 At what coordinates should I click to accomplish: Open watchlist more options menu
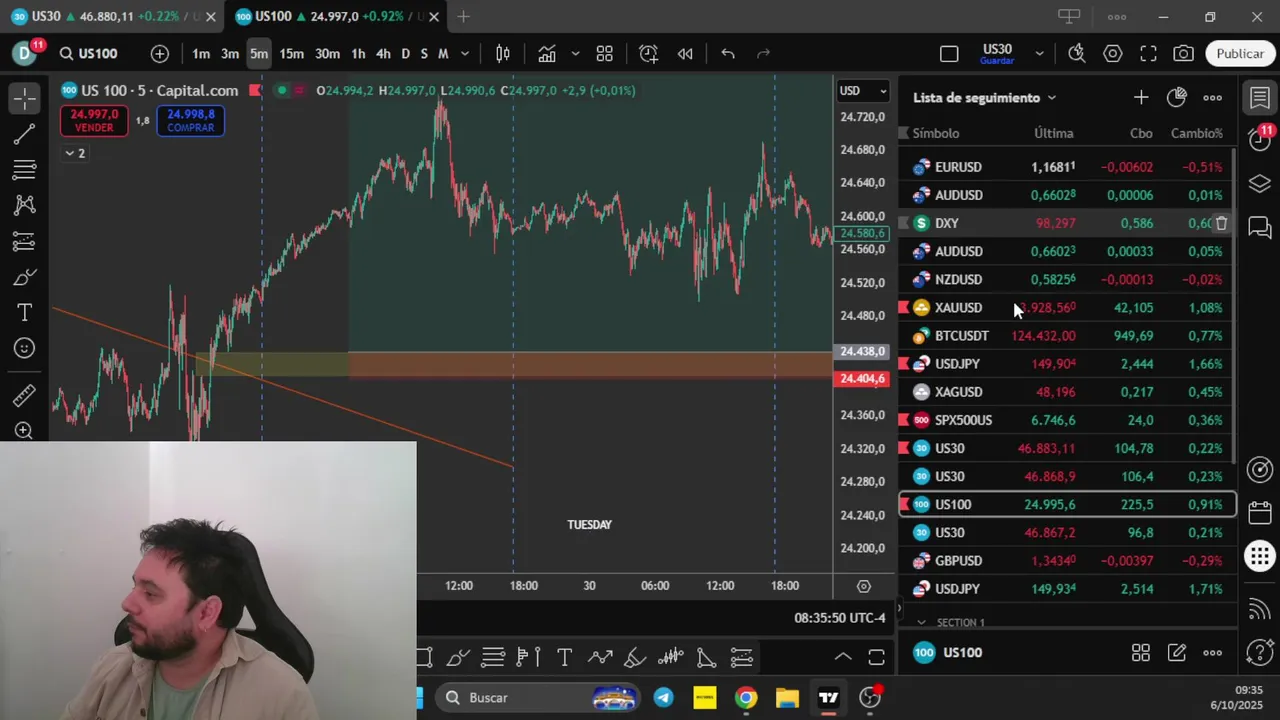[x=1213, y=98]
